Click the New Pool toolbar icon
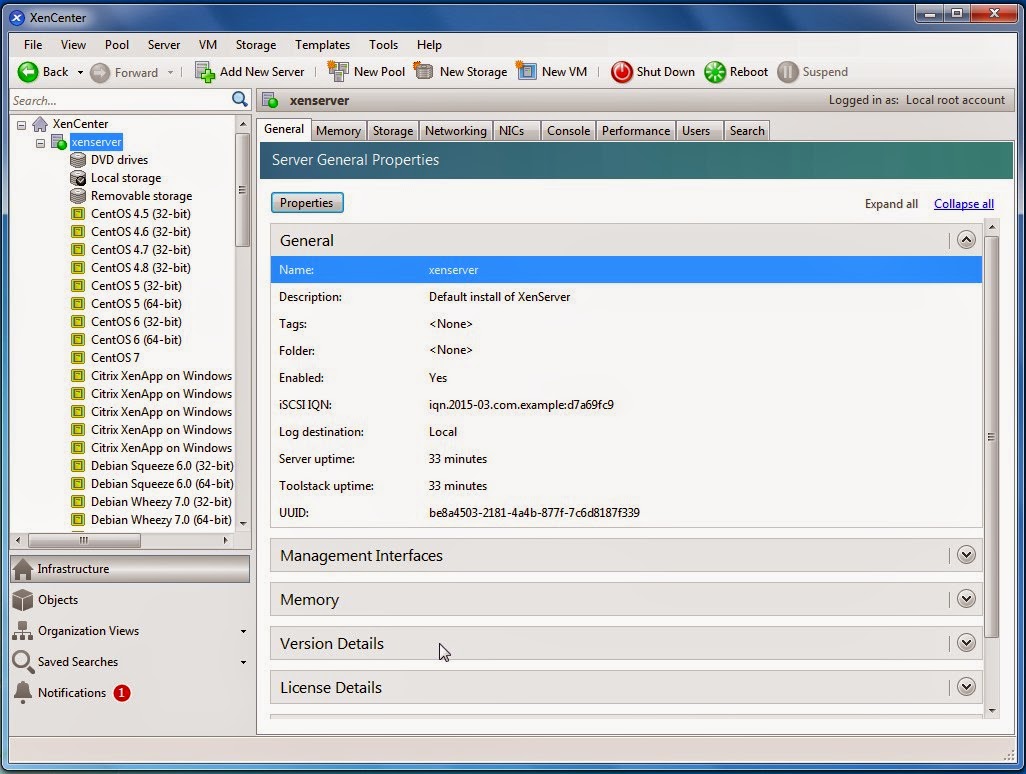This screenshot has height=774, width=1026. pyautogui.click(x=341, y=71)
